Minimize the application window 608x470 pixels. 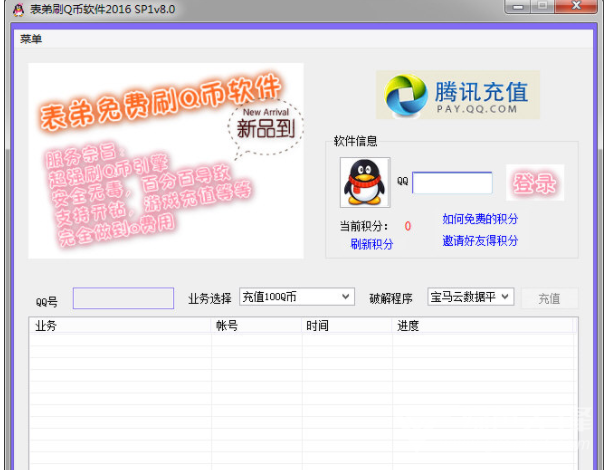click(x=518, y=6)
